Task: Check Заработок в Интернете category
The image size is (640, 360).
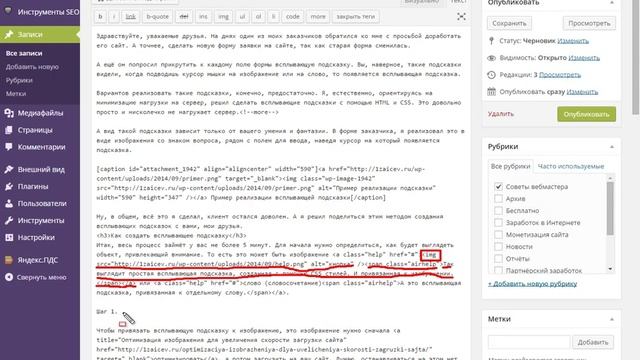Action: pos(498,223)
